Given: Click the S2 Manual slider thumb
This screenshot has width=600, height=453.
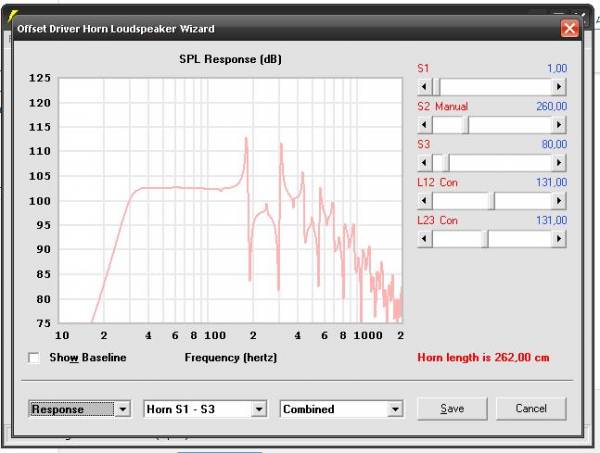Looking at the screenshot, I should point(465,125).
